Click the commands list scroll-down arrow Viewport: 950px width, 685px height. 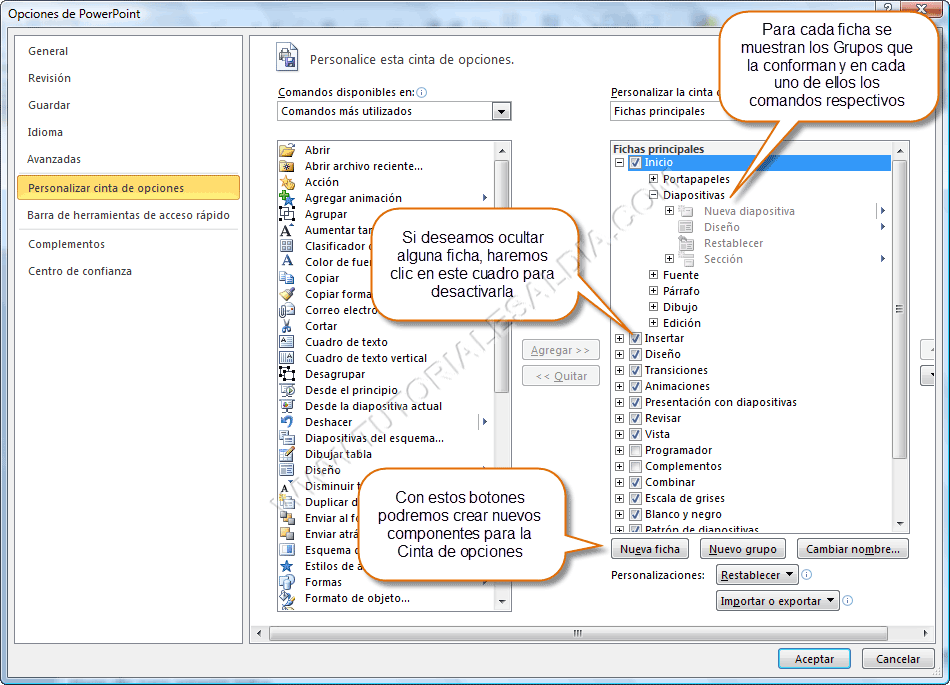[502, 601]
